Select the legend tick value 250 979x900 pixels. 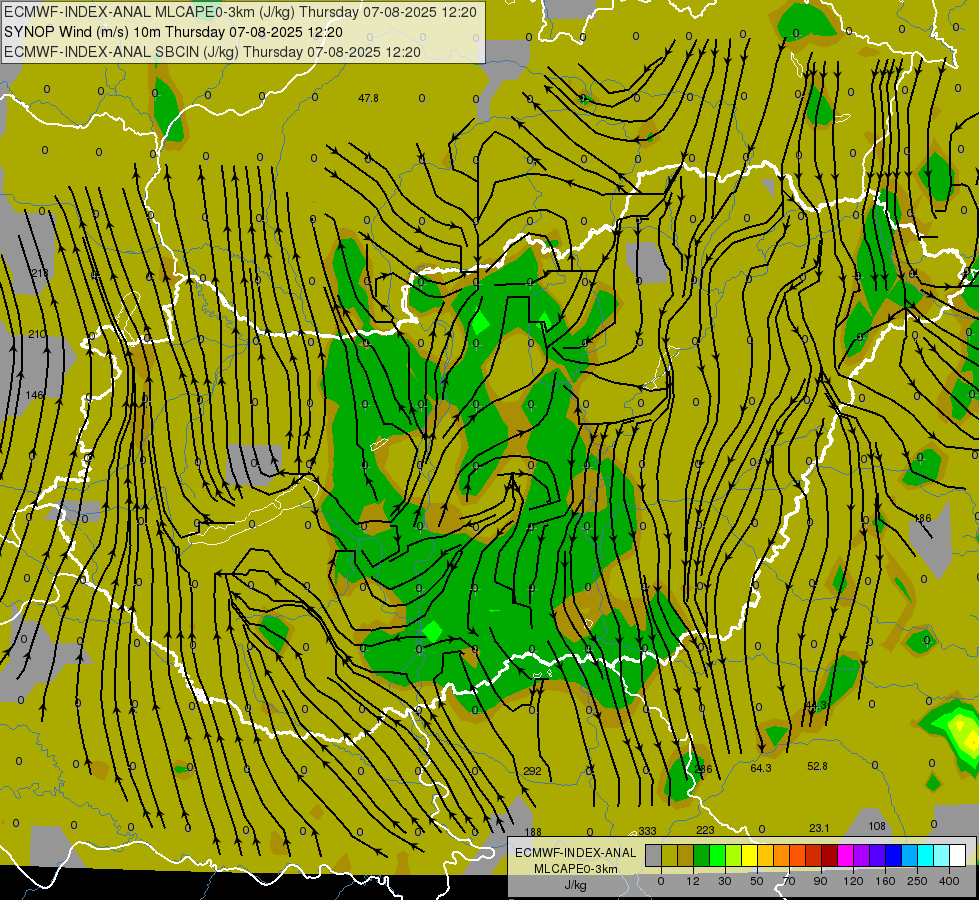[917, 881]
